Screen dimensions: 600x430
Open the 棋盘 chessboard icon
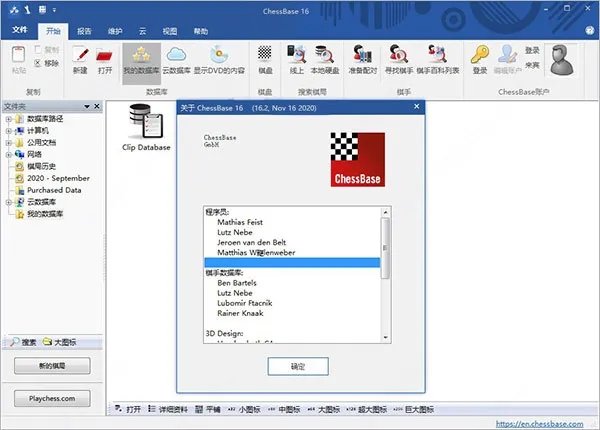click(x=265, y=56)
